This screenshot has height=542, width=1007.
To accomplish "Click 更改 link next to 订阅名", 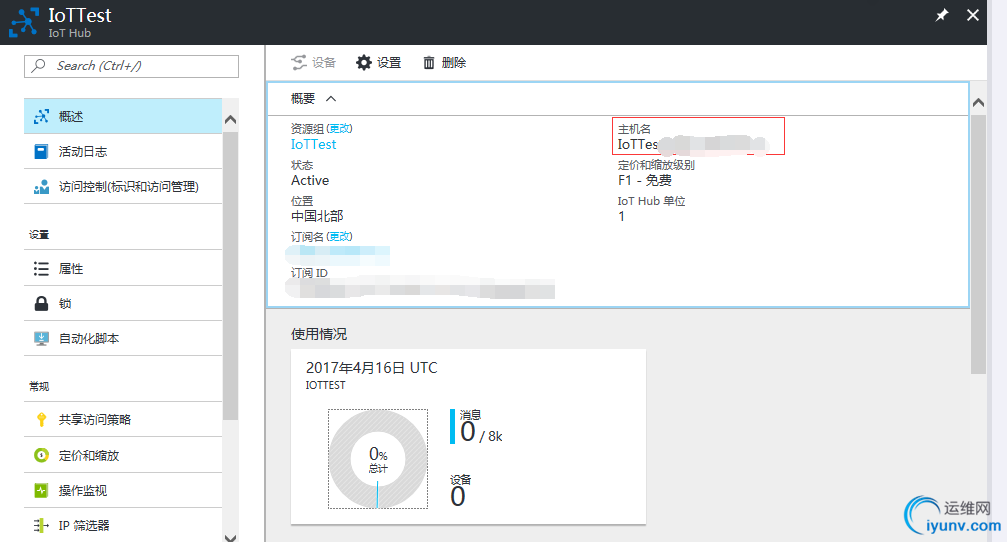I will (340, 236).
